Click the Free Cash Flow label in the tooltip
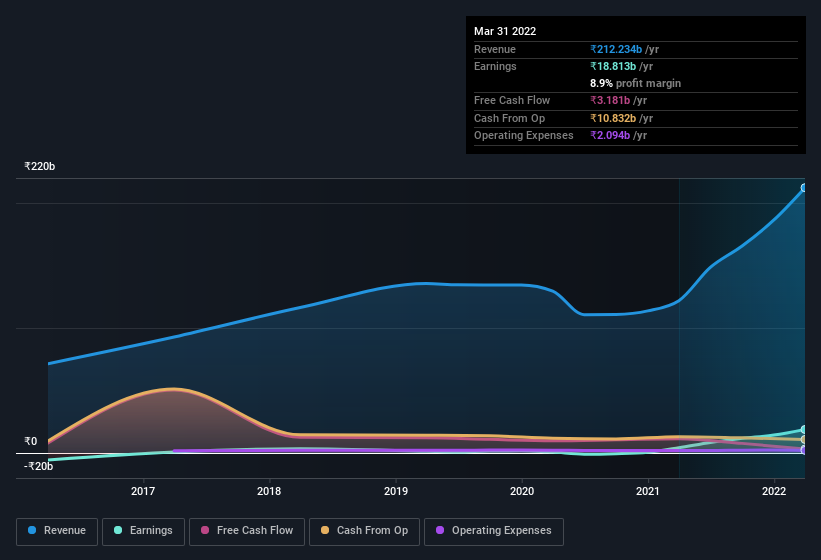 pos(512,100)
